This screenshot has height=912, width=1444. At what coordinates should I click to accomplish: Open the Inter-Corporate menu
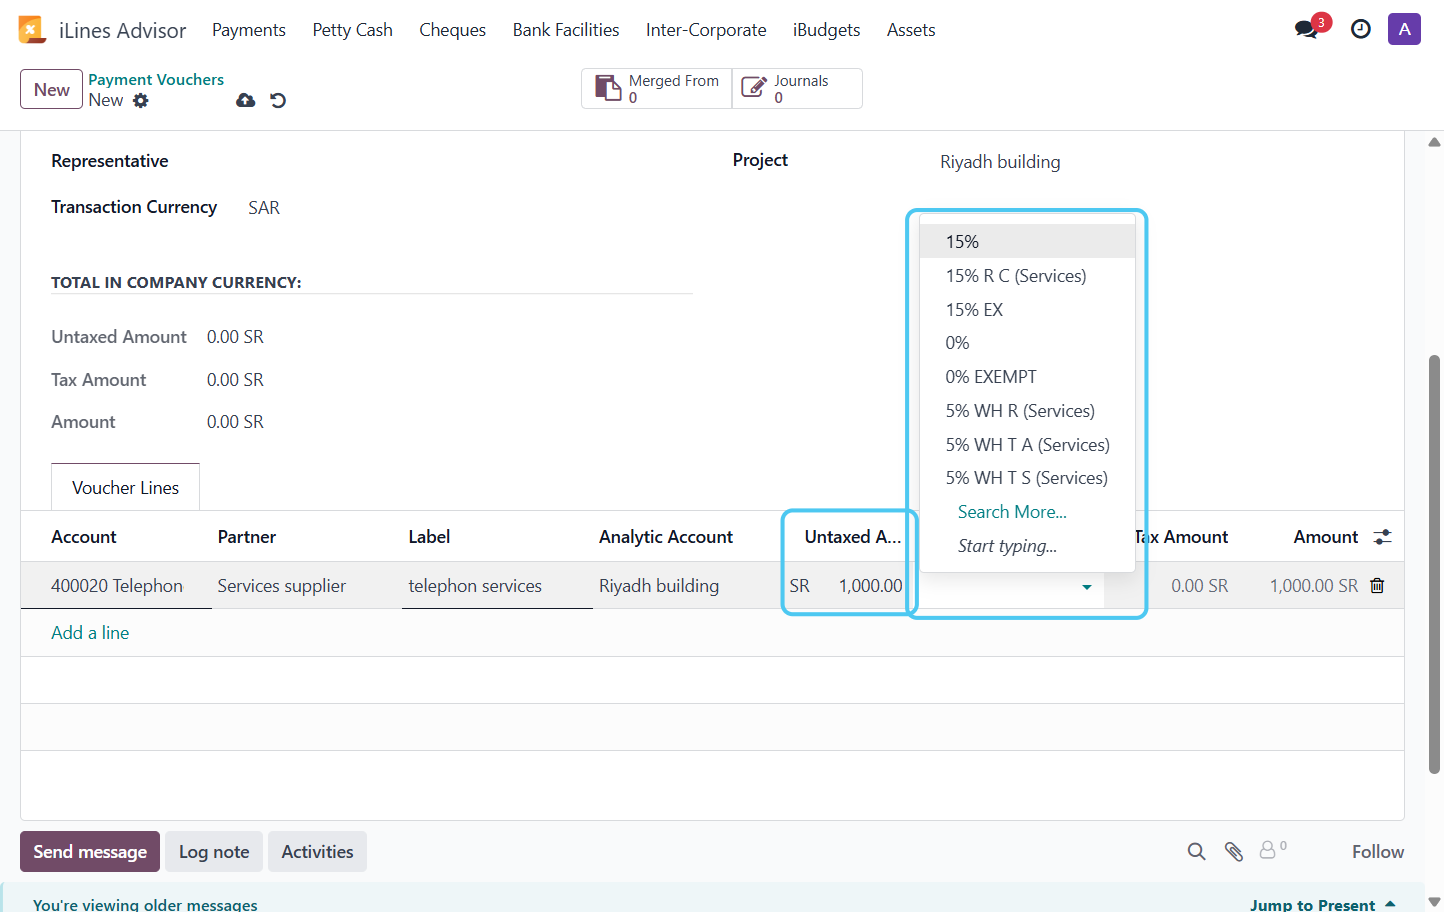click(x=706, y=30)
